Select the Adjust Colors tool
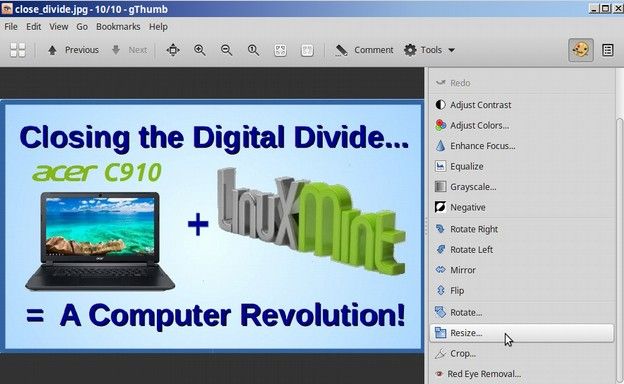The height and width of the screenshot is (384, 624). pyautogui.click(x=479, y=125)
